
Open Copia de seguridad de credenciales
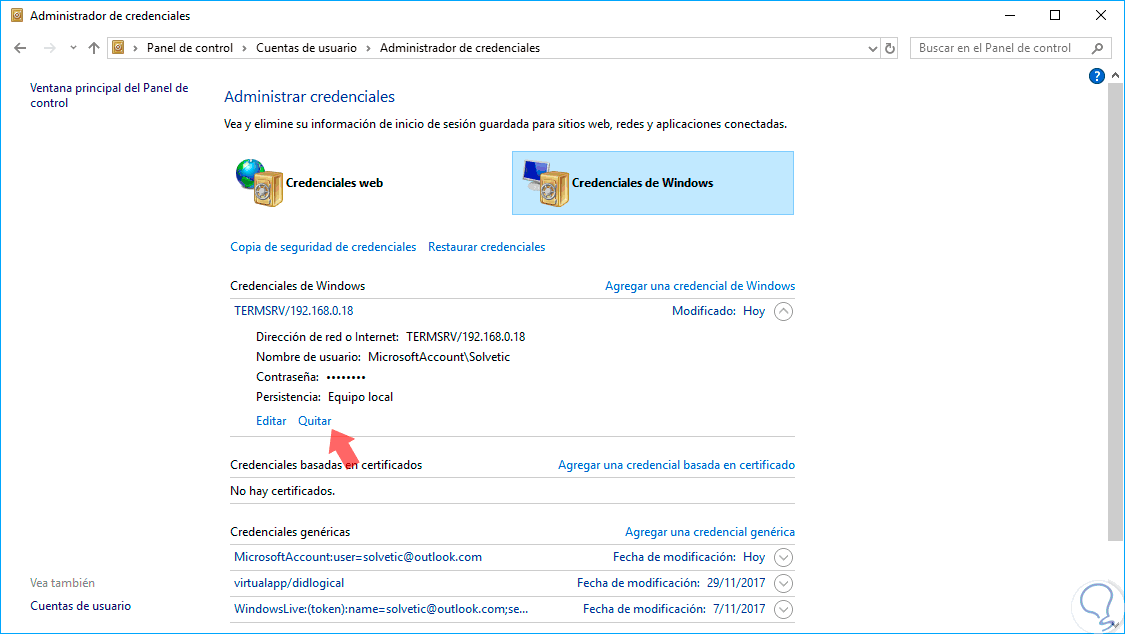pos(323,247)
